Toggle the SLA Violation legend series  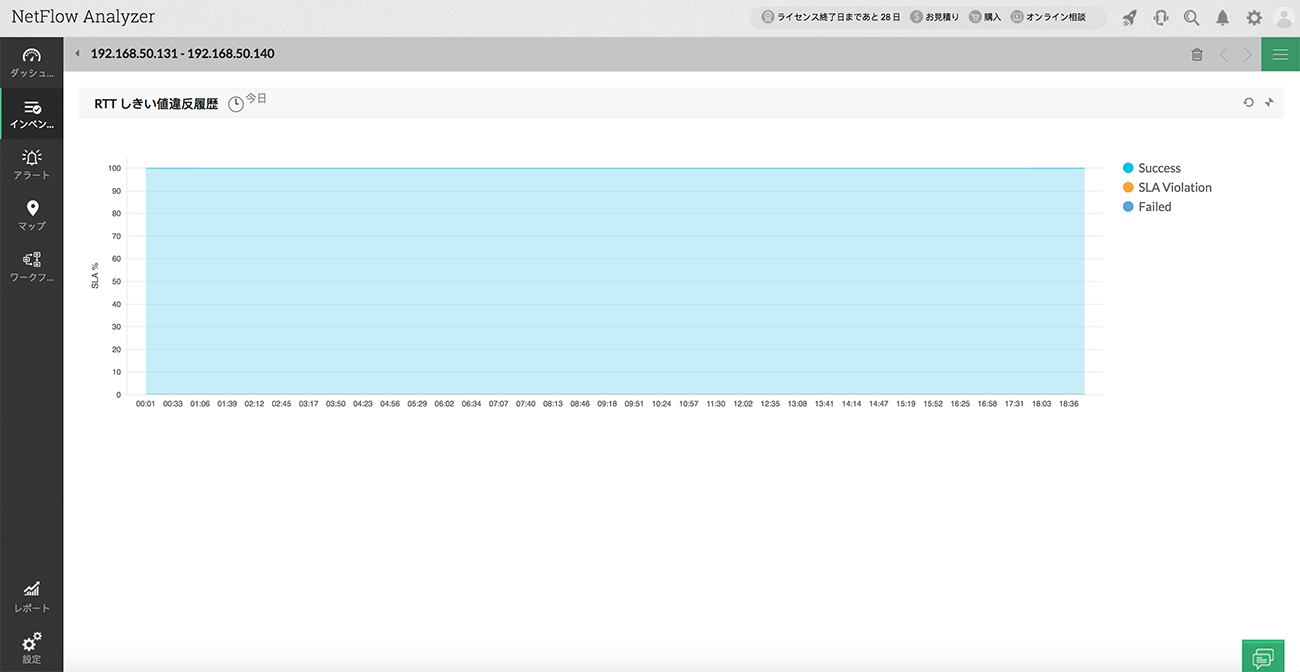pyautogui.click(x=1173, y=187)
